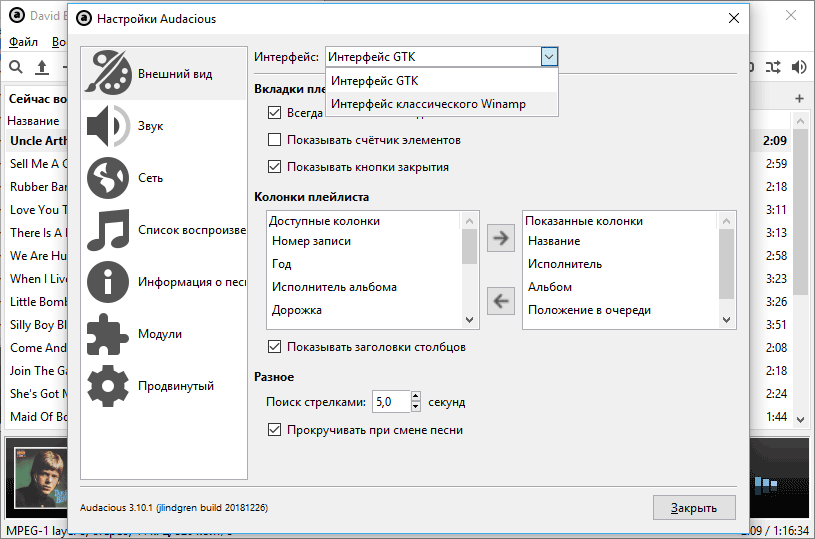This screenshot has height=539, width=815.
Task: Select the Silly Boy Blue track row
Action: pos(37,325)
